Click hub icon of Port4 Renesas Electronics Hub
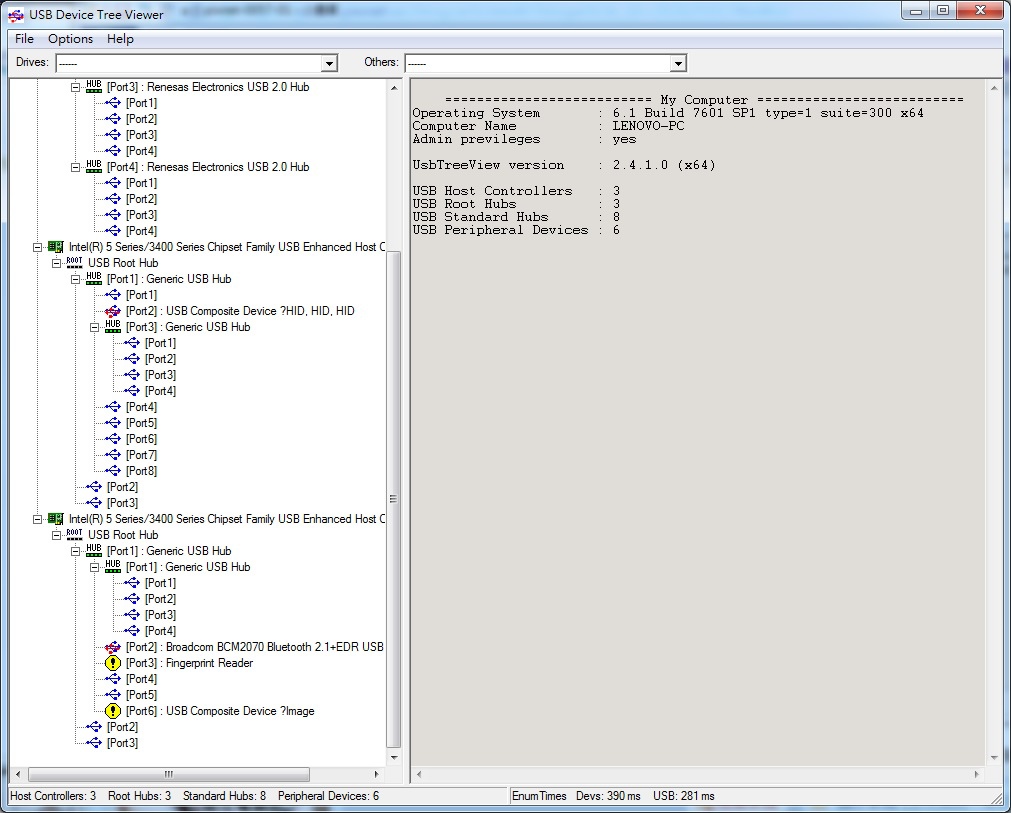The width and height of the screenshot is (1011, 813). (x=94, y=167)
